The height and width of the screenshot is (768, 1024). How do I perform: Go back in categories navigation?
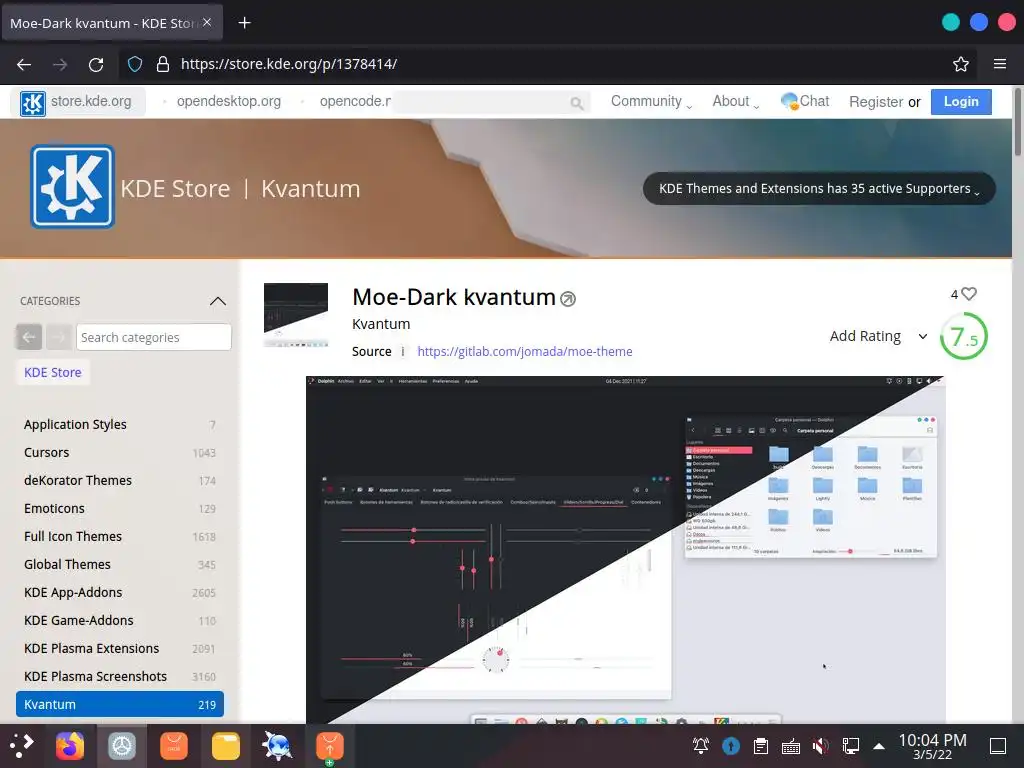(x=29, y=337)
